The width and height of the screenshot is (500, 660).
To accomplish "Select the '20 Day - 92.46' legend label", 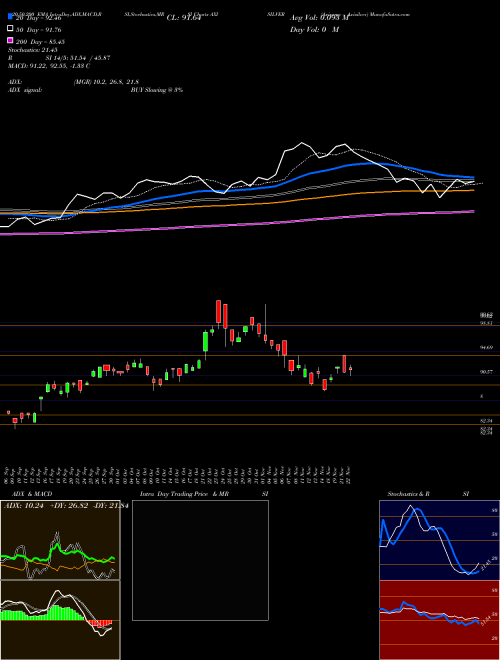I will 39,18.
